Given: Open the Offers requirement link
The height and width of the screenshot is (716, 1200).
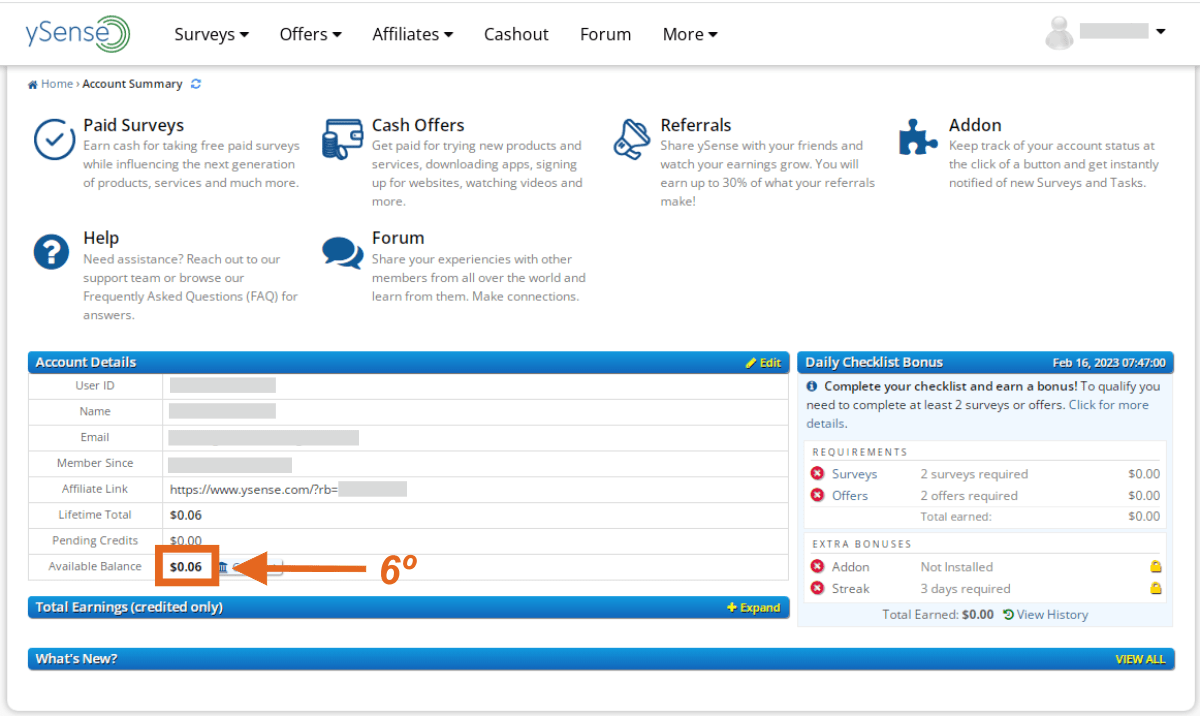Looking at the screenshot, I should pyautogui.click(x=850, y=496).
